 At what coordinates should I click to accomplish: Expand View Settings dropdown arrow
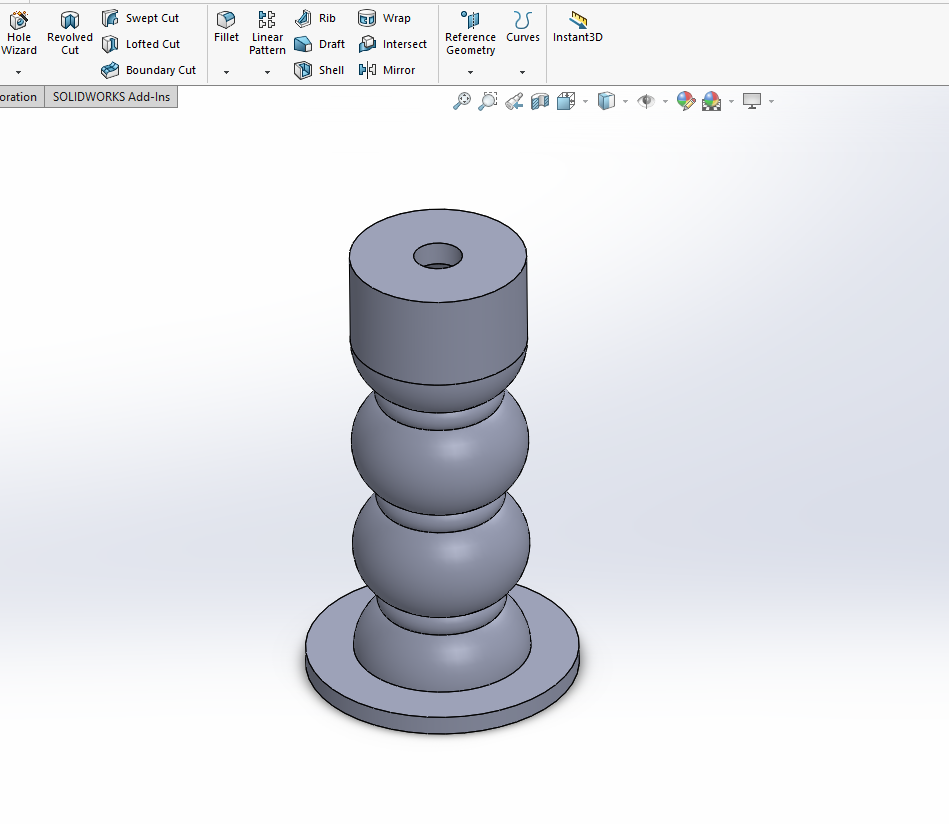point(771,102)
